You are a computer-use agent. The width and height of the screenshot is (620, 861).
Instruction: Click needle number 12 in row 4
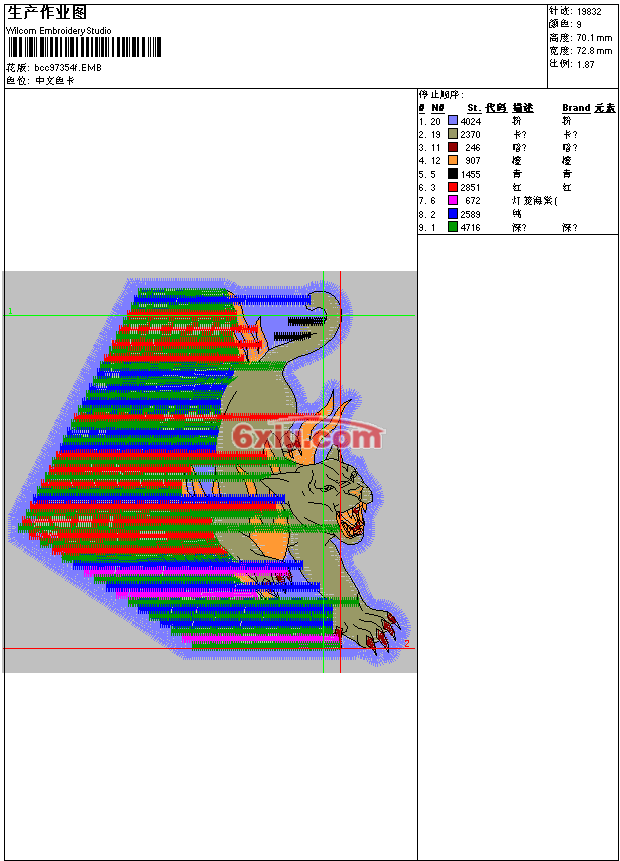coord(435,161)
